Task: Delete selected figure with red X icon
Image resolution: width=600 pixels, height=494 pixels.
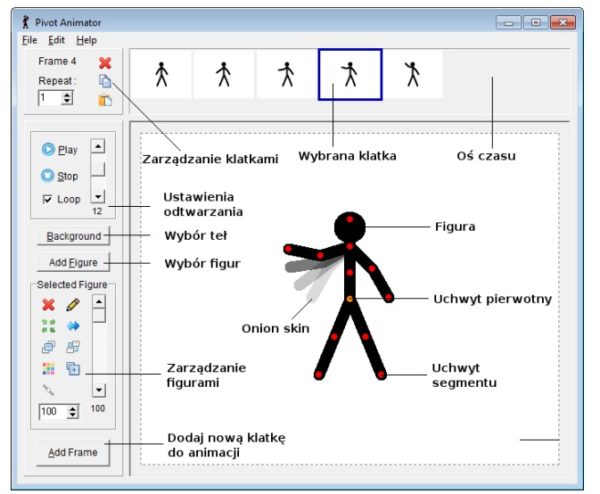Action: point(47,304)
